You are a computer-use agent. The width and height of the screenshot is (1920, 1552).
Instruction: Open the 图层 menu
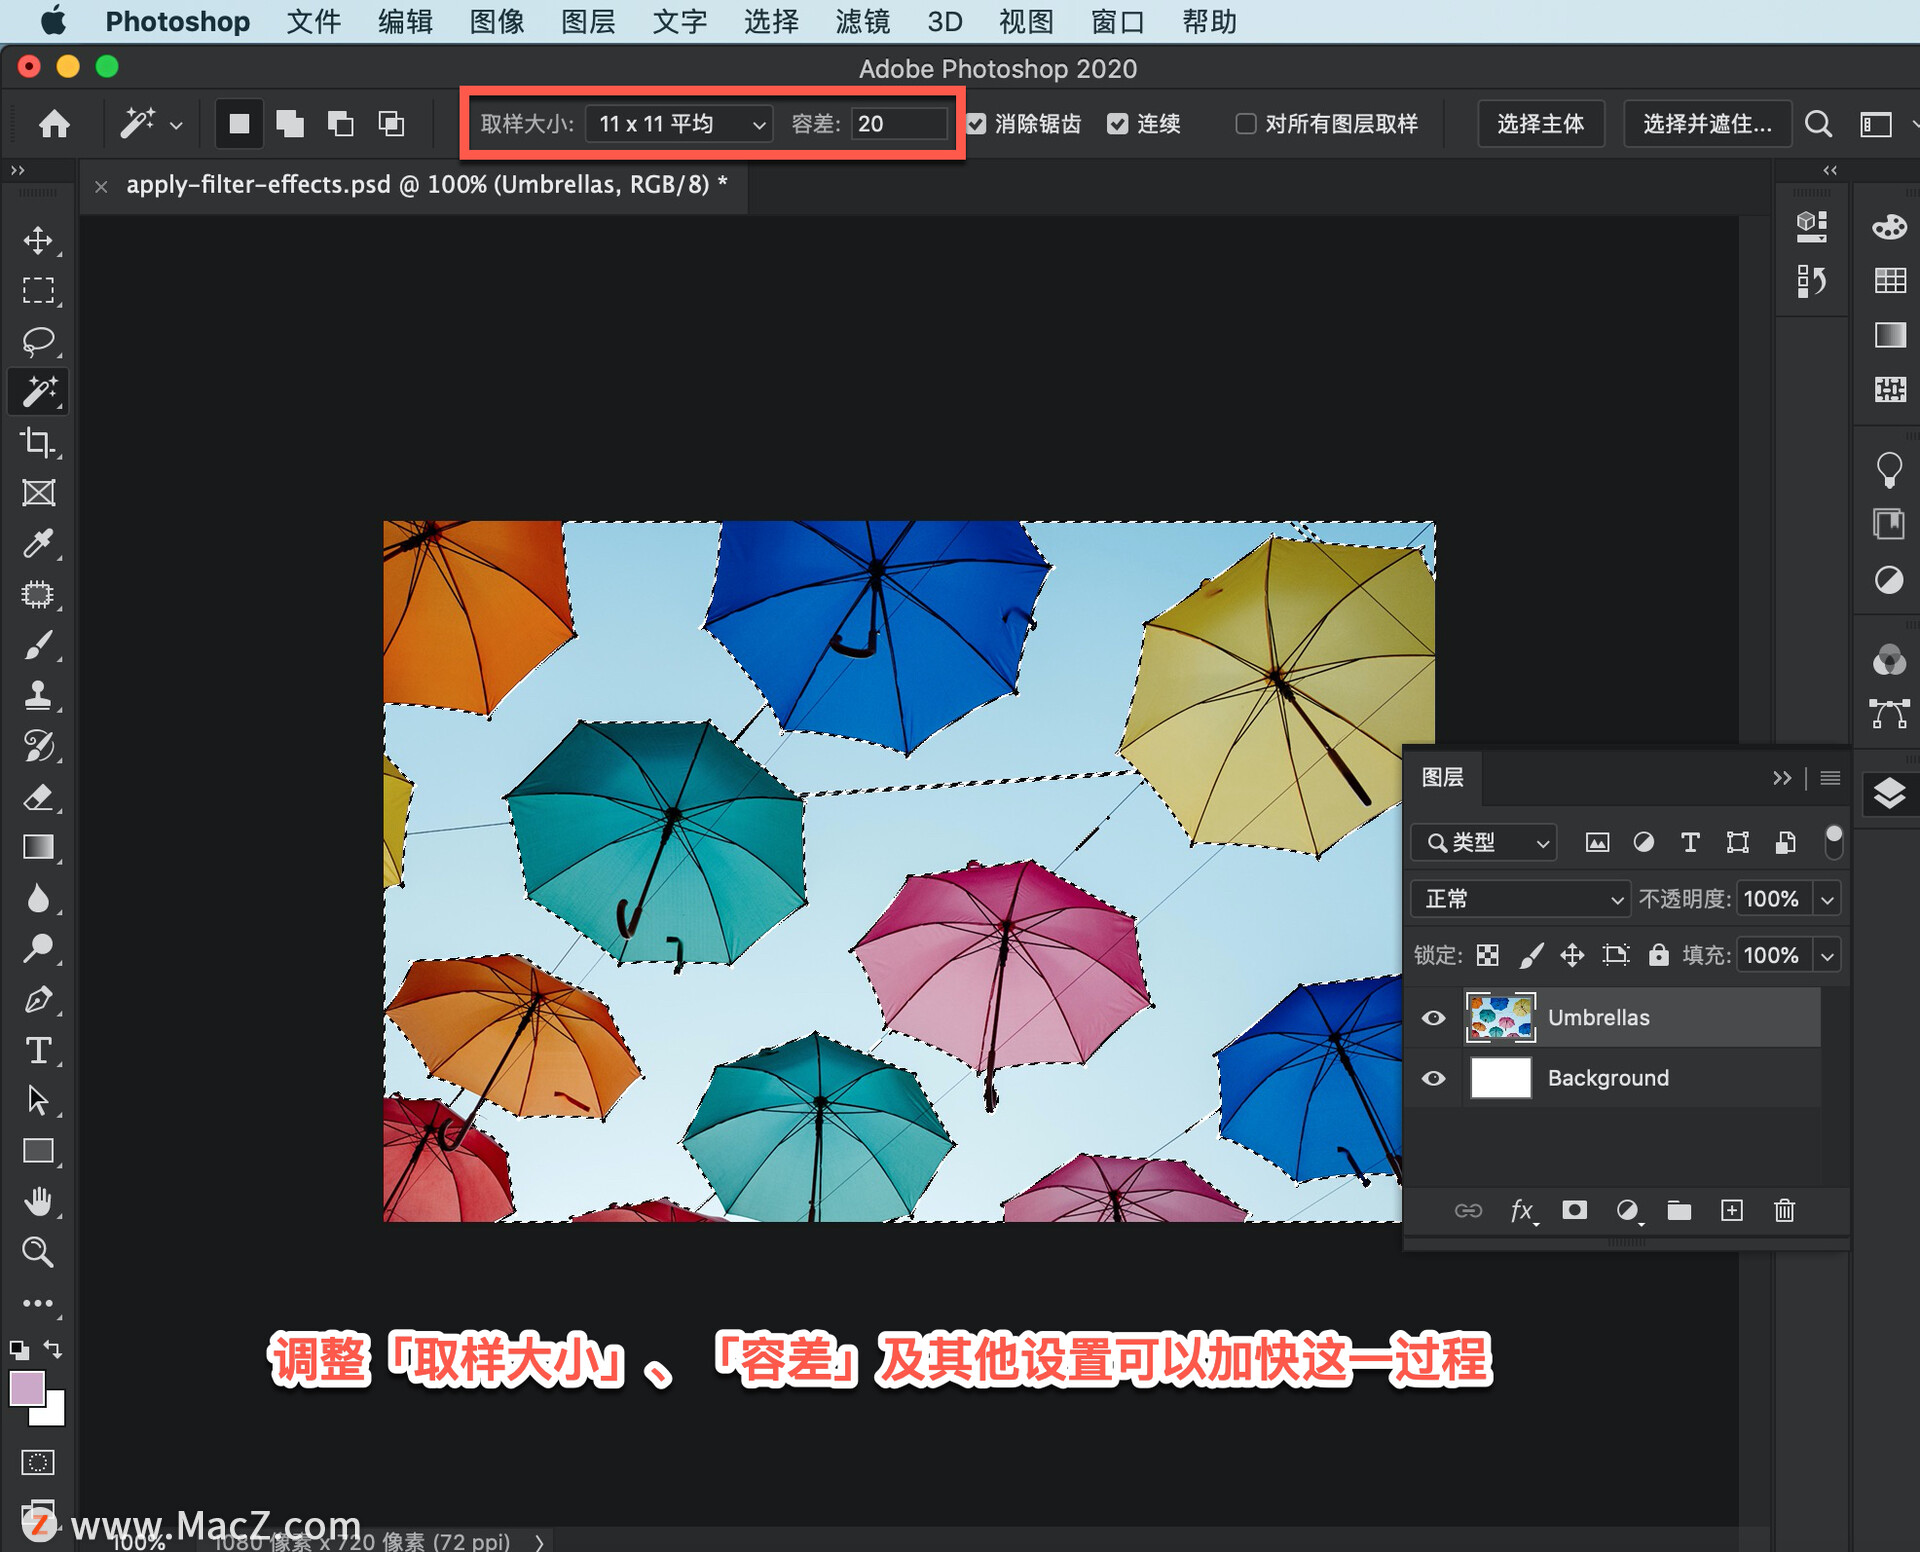588,21
